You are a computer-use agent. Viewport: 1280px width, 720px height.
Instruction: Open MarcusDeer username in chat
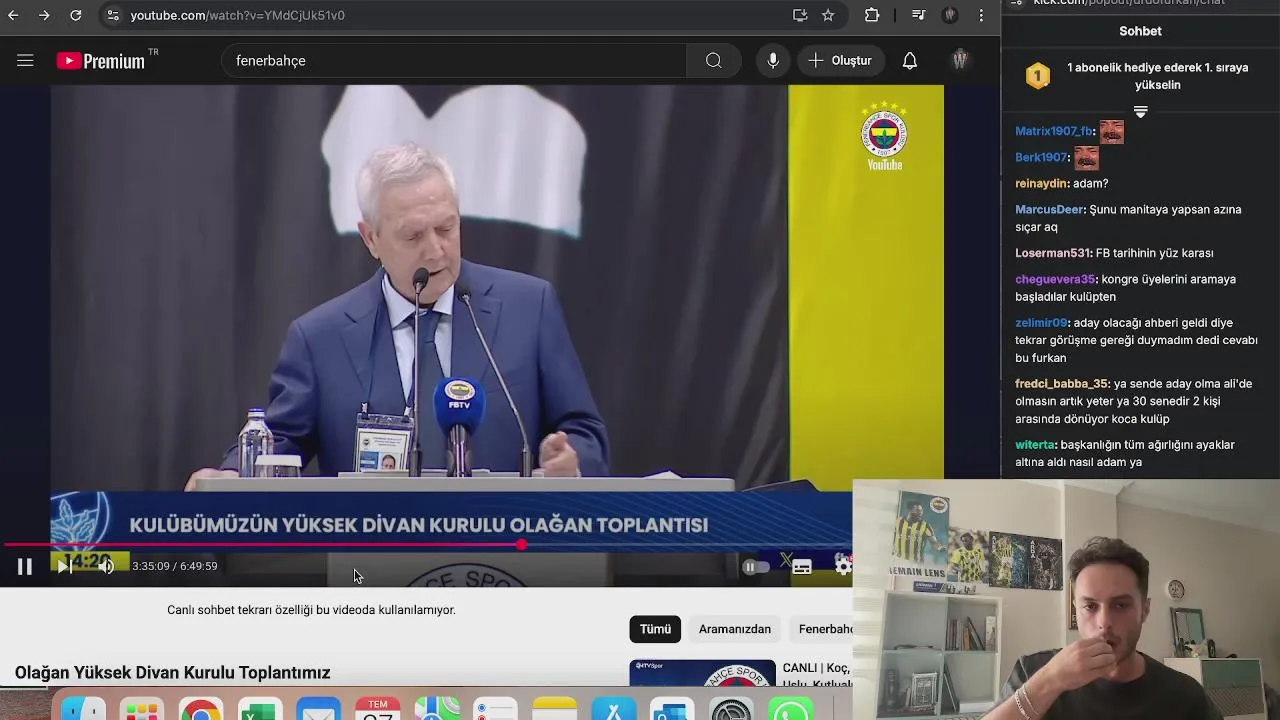1049,210
